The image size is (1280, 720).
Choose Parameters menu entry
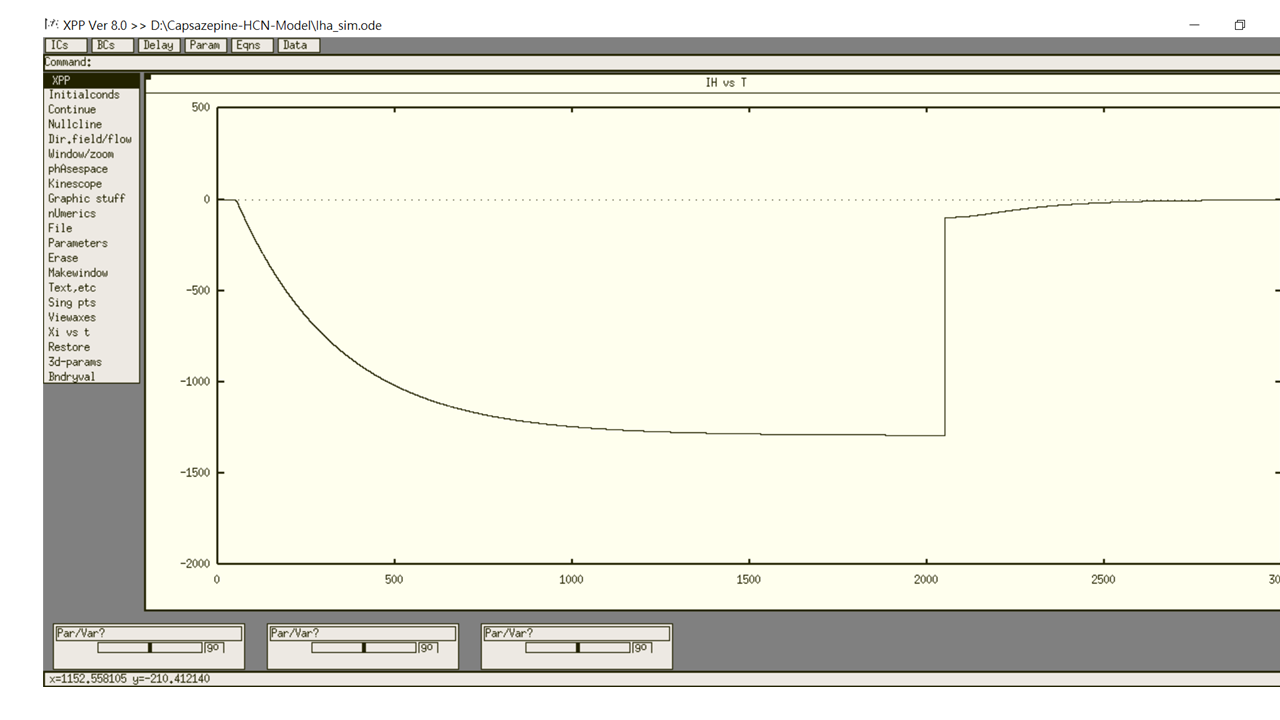coord(91,243)
